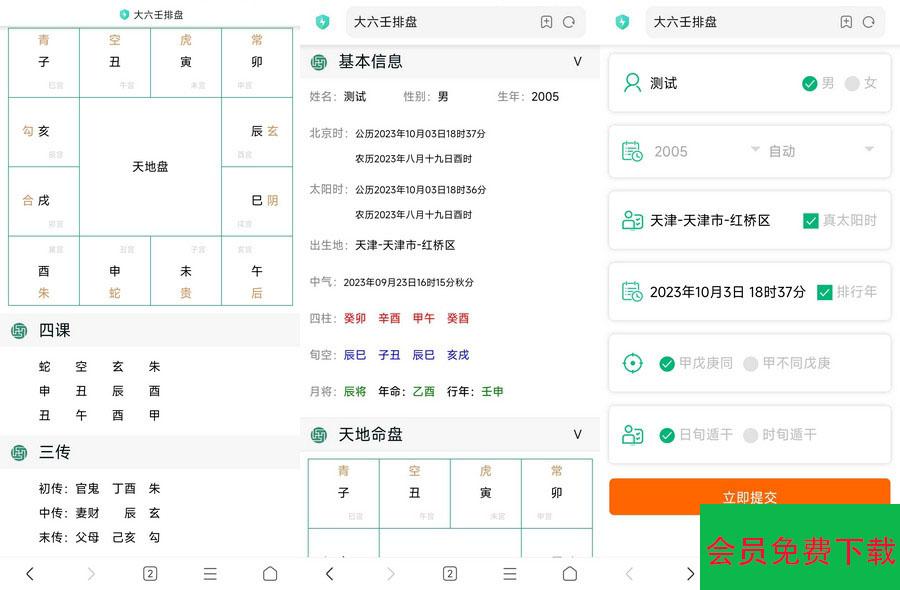
Task: Click the location icon beside 天津-天津市-红桥区
Action: click(633, 220)
